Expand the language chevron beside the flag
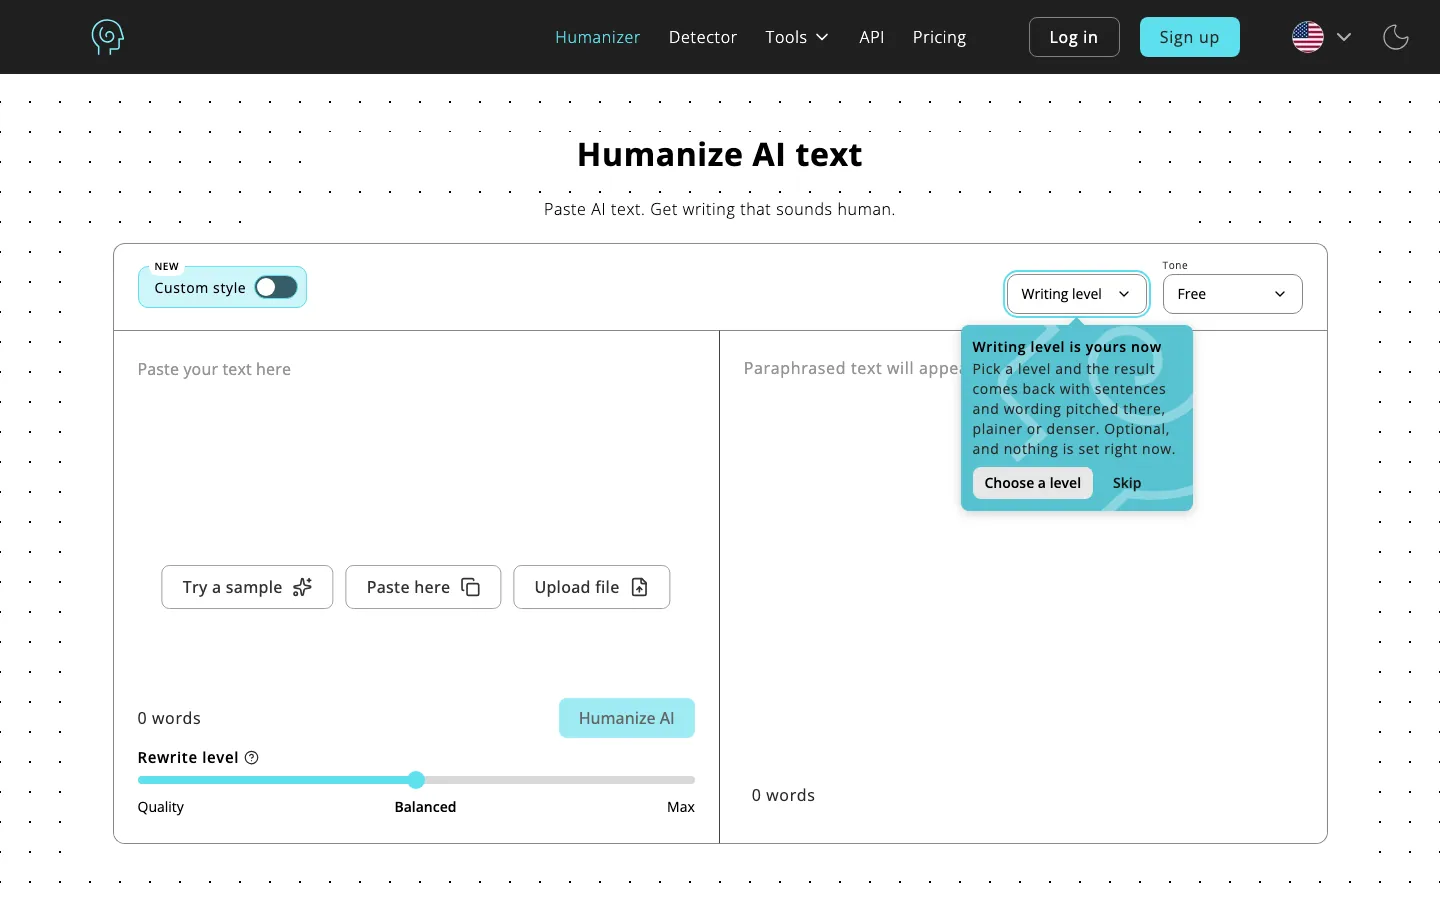The width and height of the screenshot is (1440, 900). 1344,37
